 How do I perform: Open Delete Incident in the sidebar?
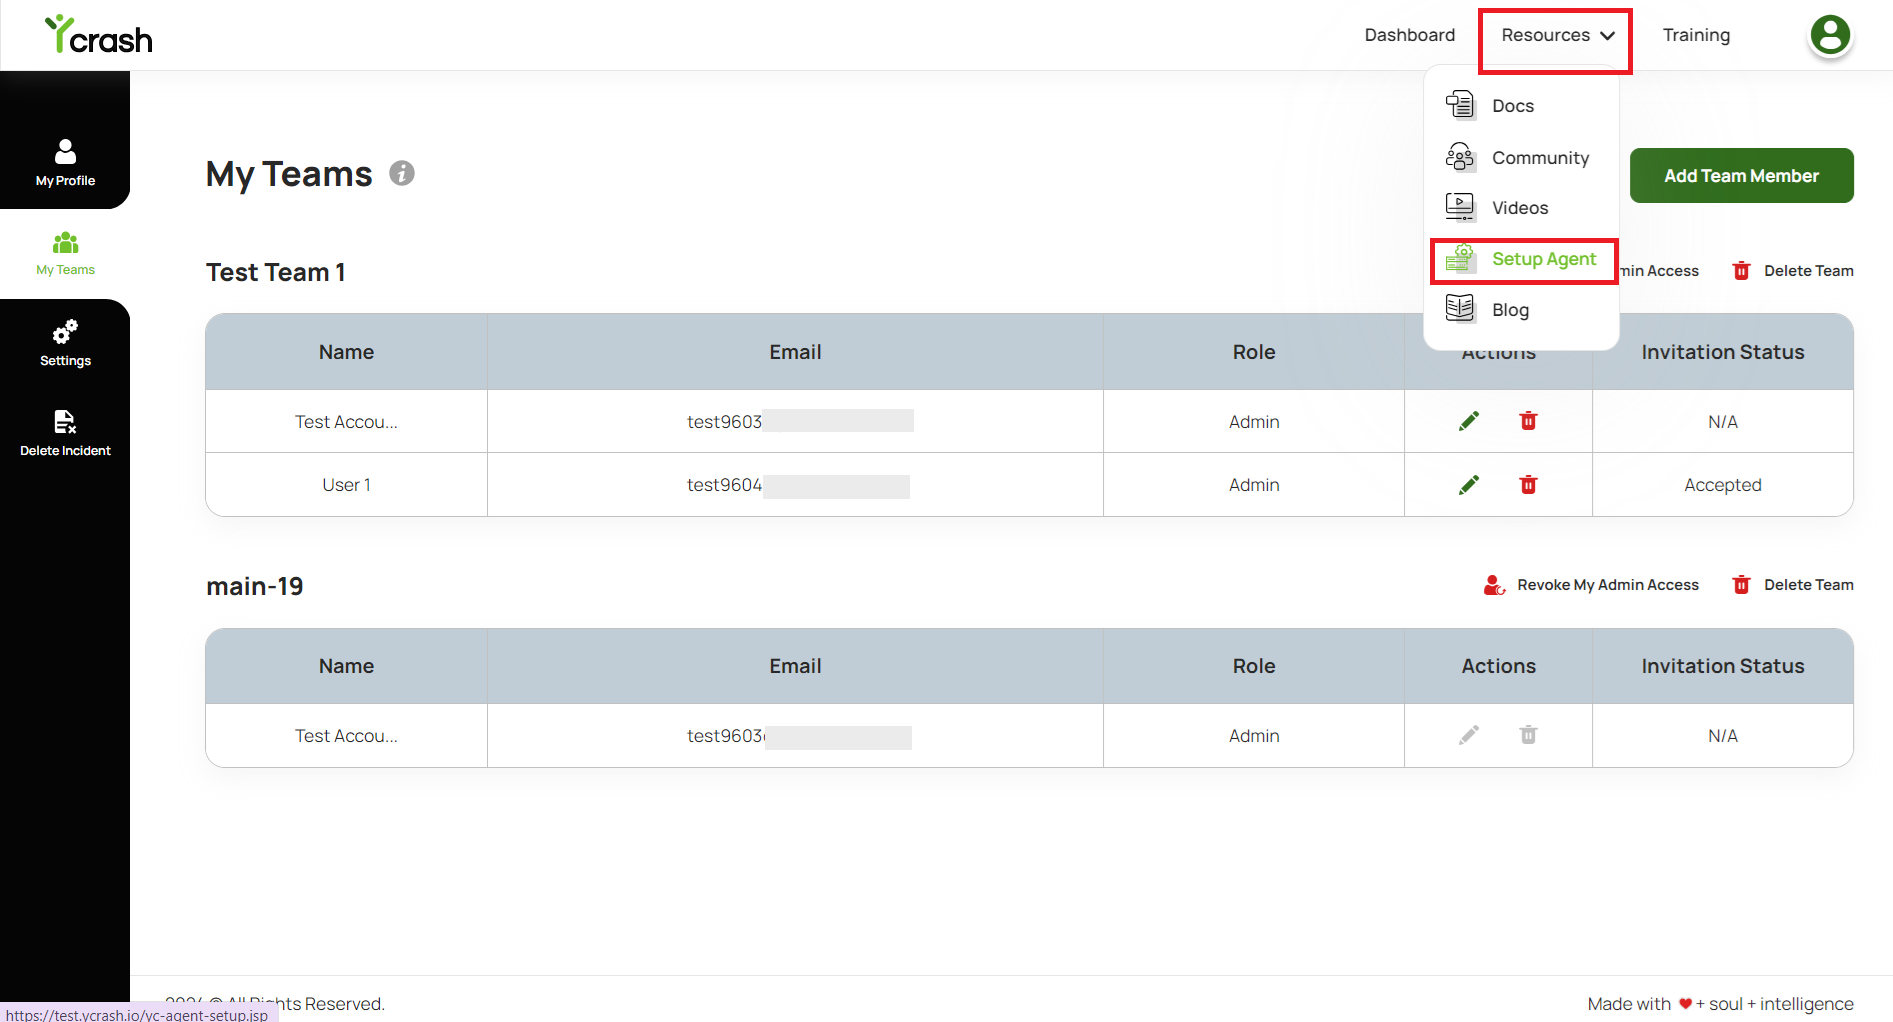click(65, 433)
